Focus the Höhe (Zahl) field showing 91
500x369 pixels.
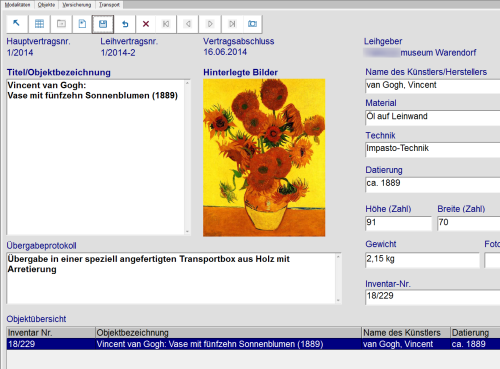point(398,223)
